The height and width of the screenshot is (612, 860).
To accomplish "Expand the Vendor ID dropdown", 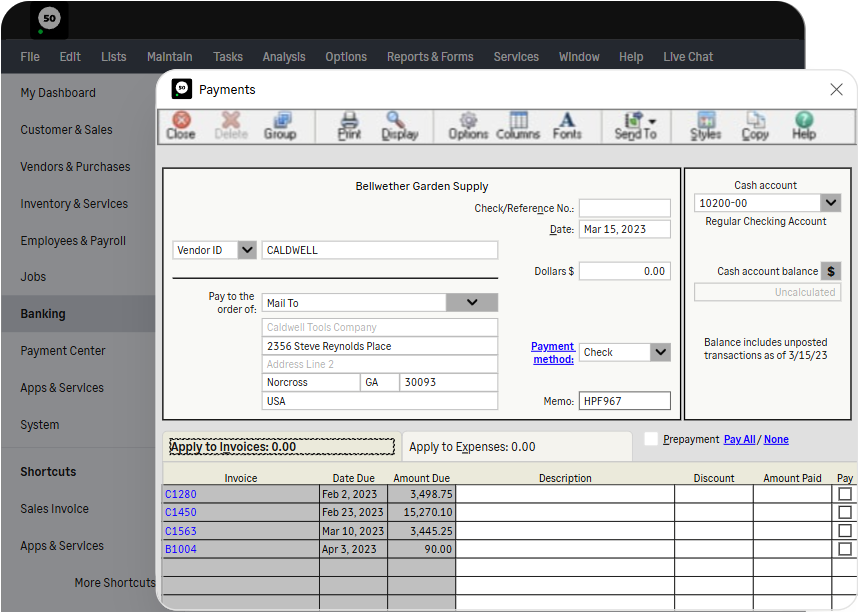I will coord(247,250).
